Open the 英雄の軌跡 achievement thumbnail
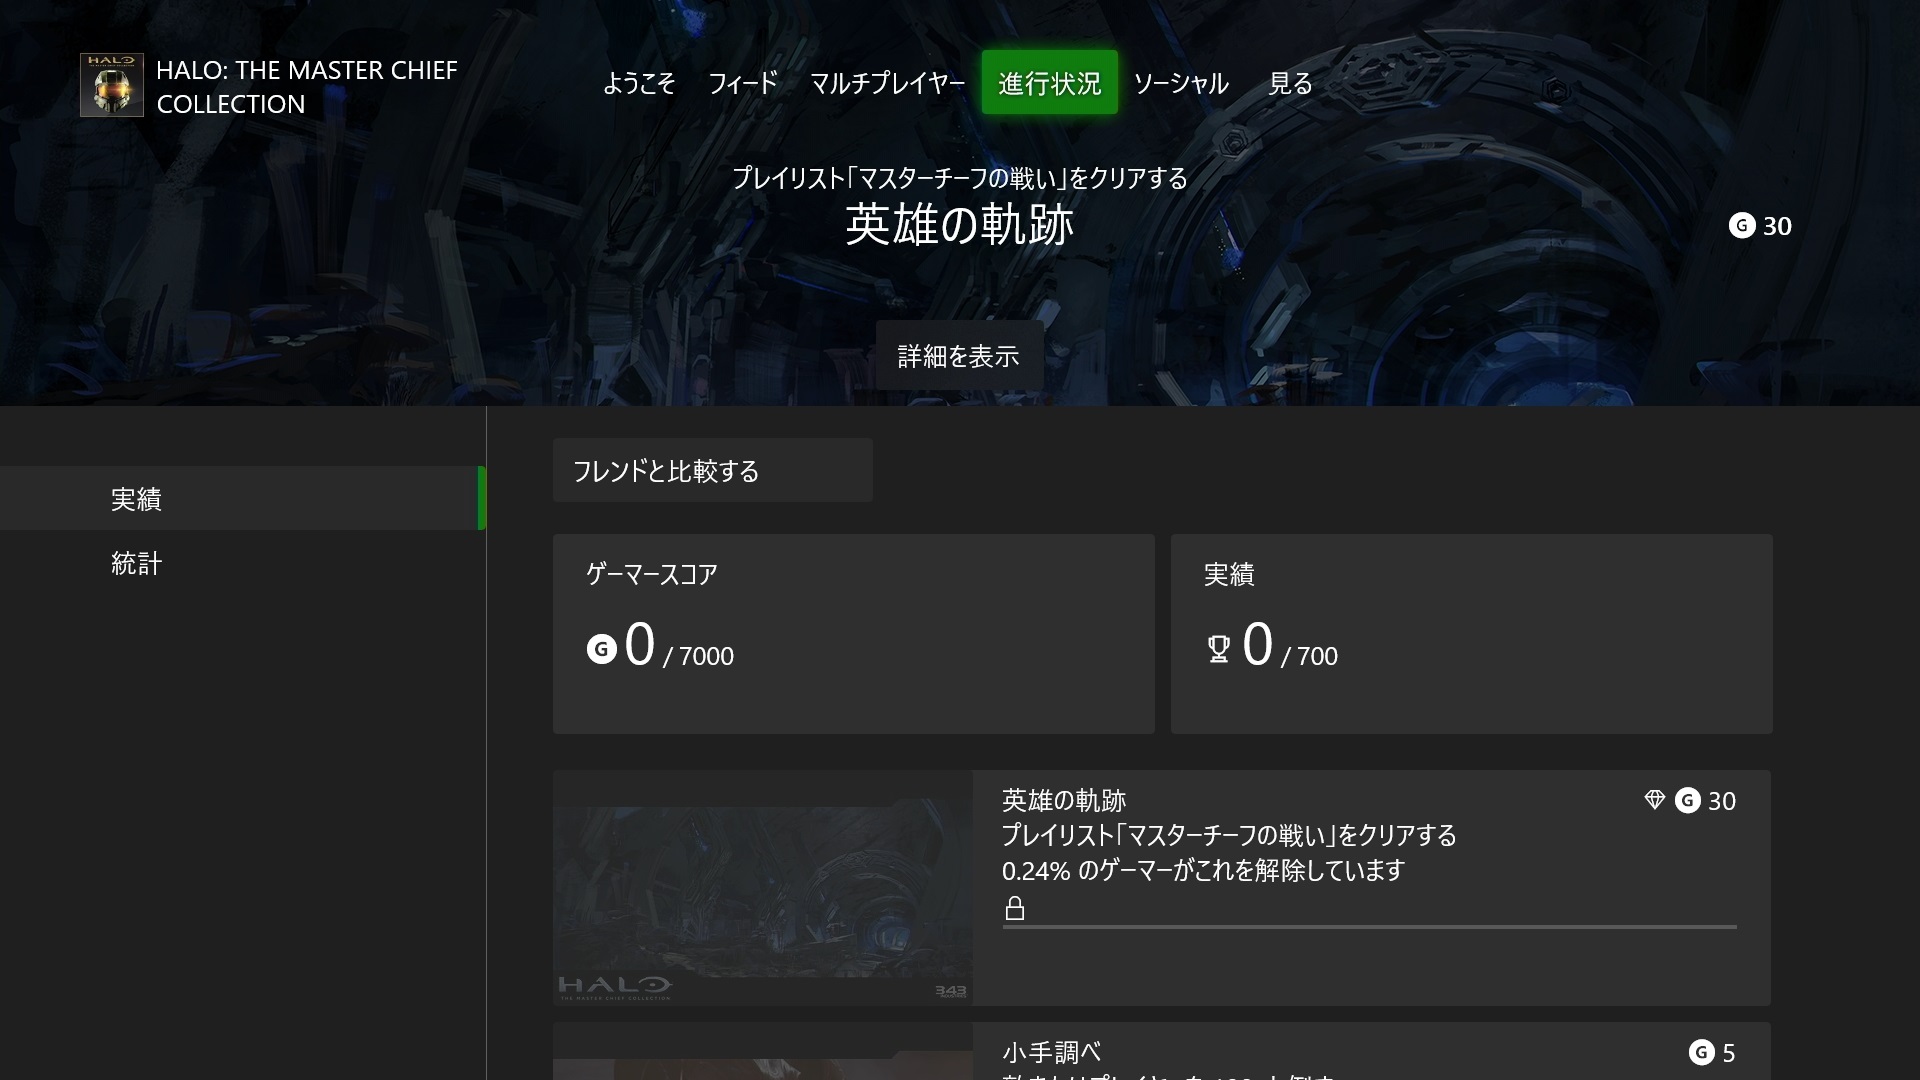Screen dimensions: 1920x1080 (762, 888)
